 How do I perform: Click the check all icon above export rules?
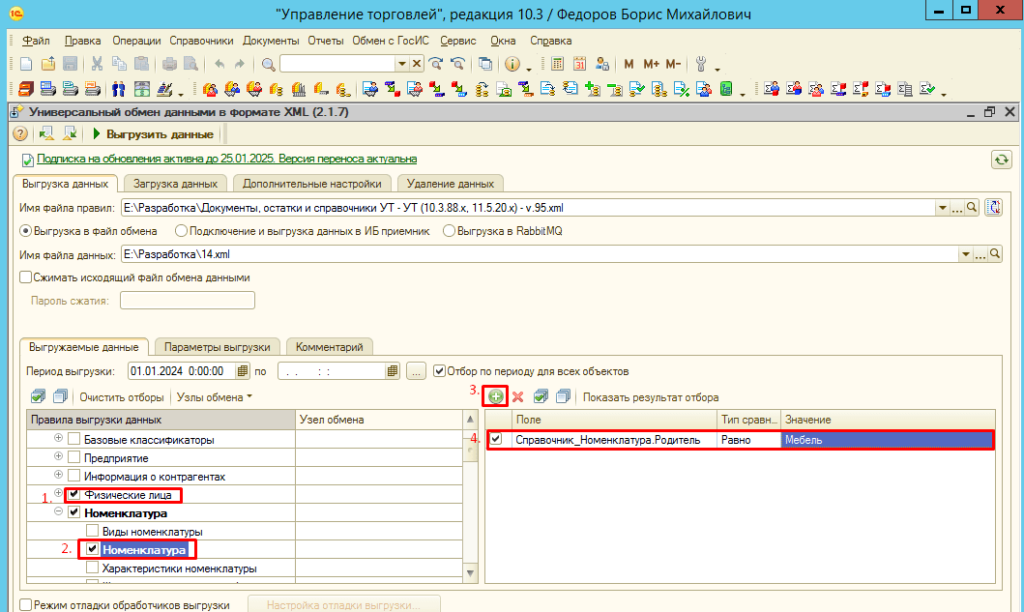pos(39,396)
